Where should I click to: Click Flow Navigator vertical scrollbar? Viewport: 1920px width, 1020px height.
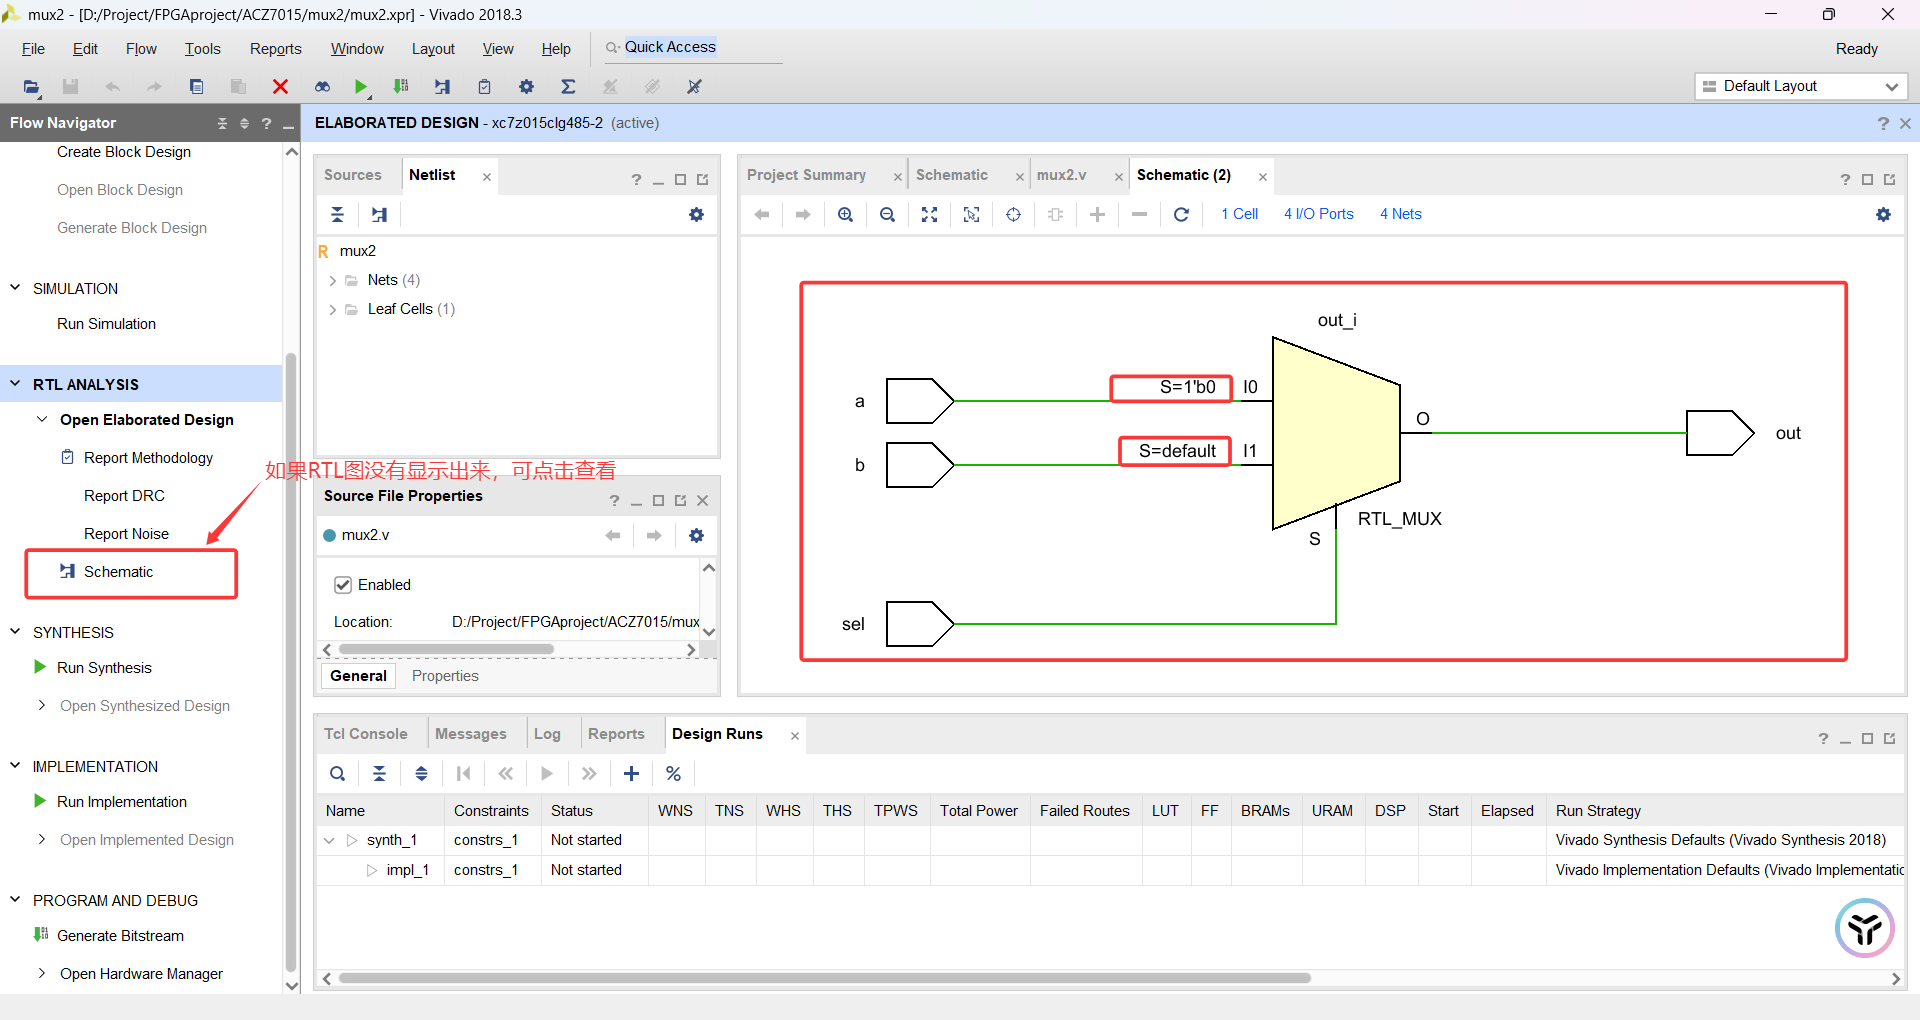coord(291,660)
